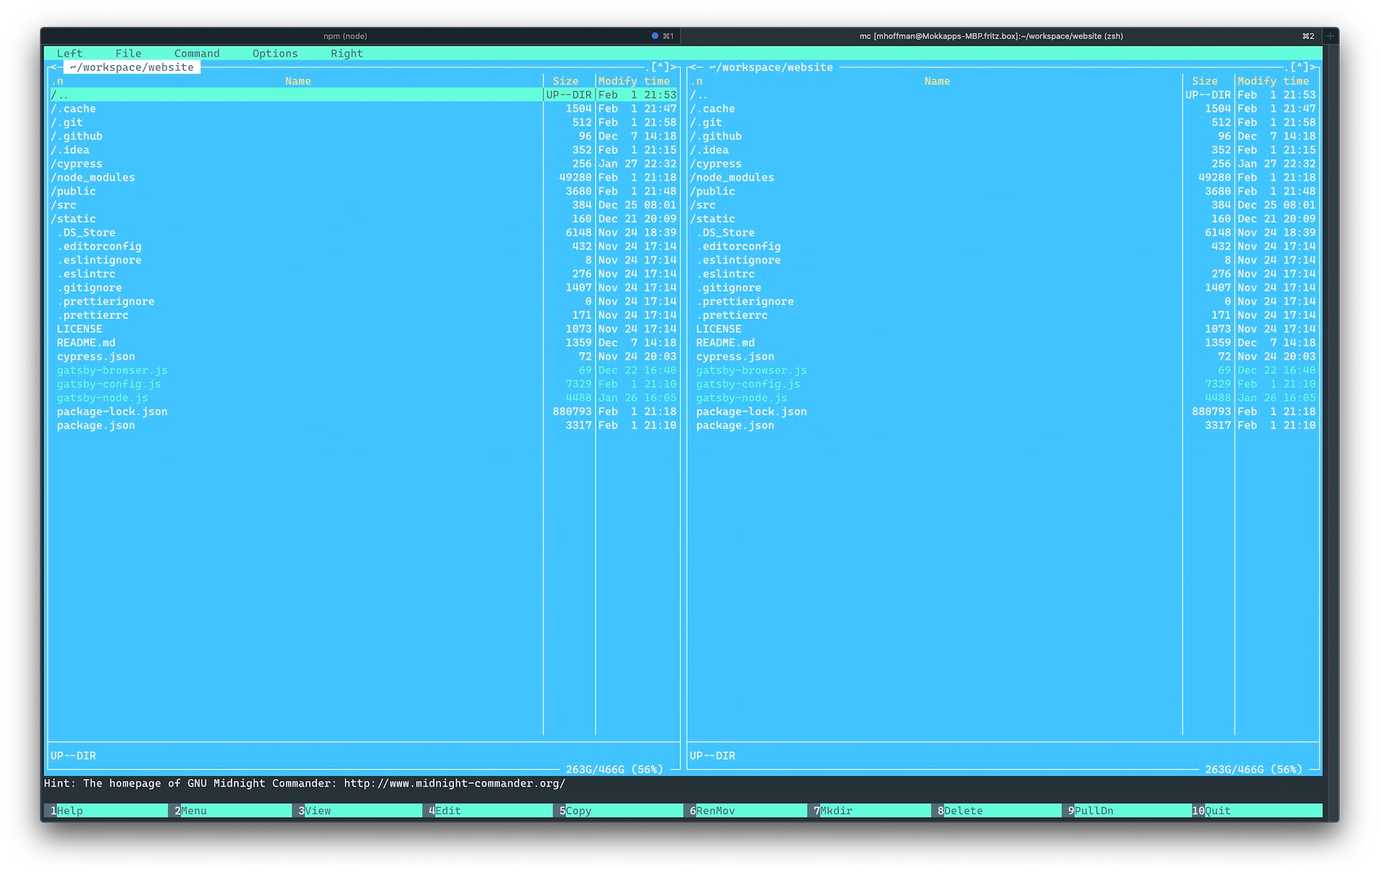Click the ~/workspace/website path of left panel

[132, 68]
